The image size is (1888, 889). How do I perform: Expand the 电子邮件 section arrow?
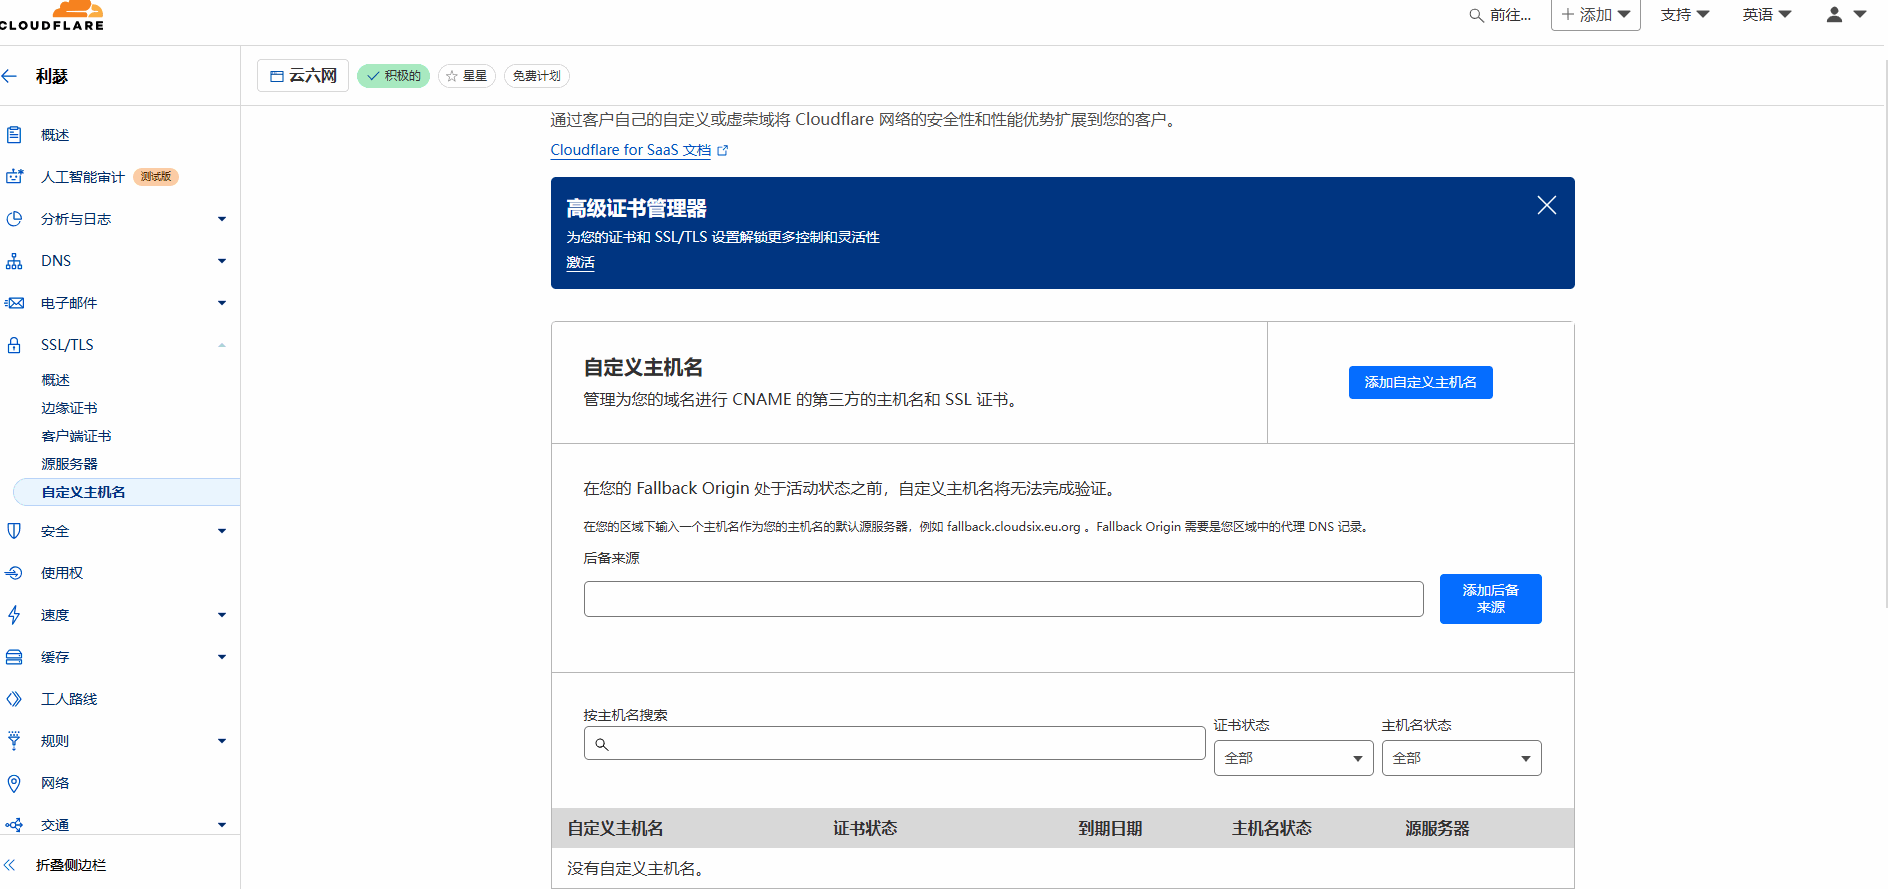point(222,303)
